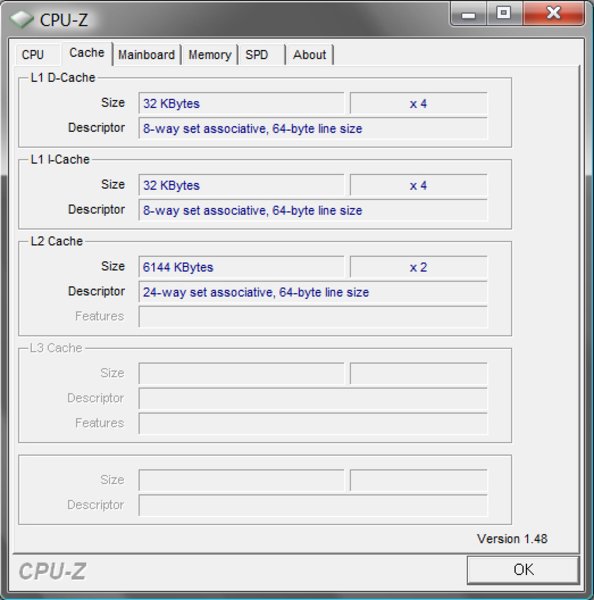Click the OK button
This screenshot has width=594, height=600.
pyautogui.click(x=523, y=569)
